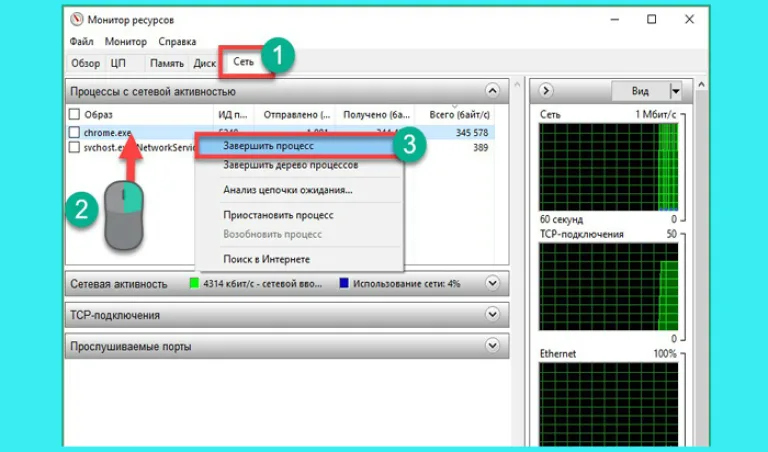
Task: Select the chrome.exe total value 345 578
Action: (x=471, y=133)
